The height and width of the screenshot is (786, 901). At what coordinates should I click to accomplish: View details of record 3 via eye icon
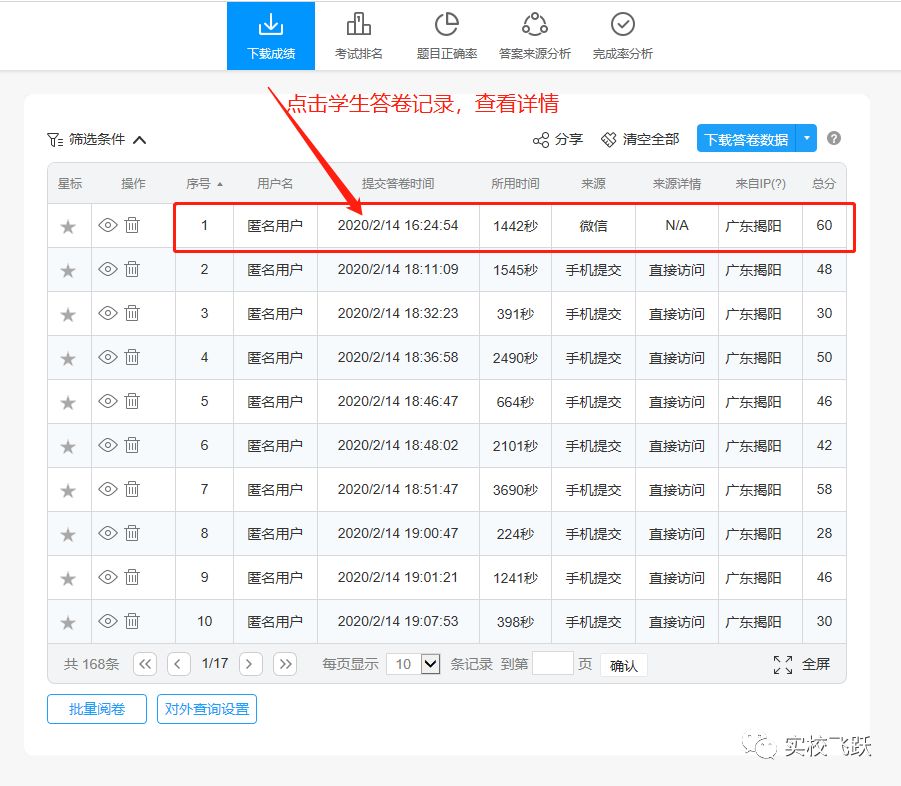click(x=109, y=313)
